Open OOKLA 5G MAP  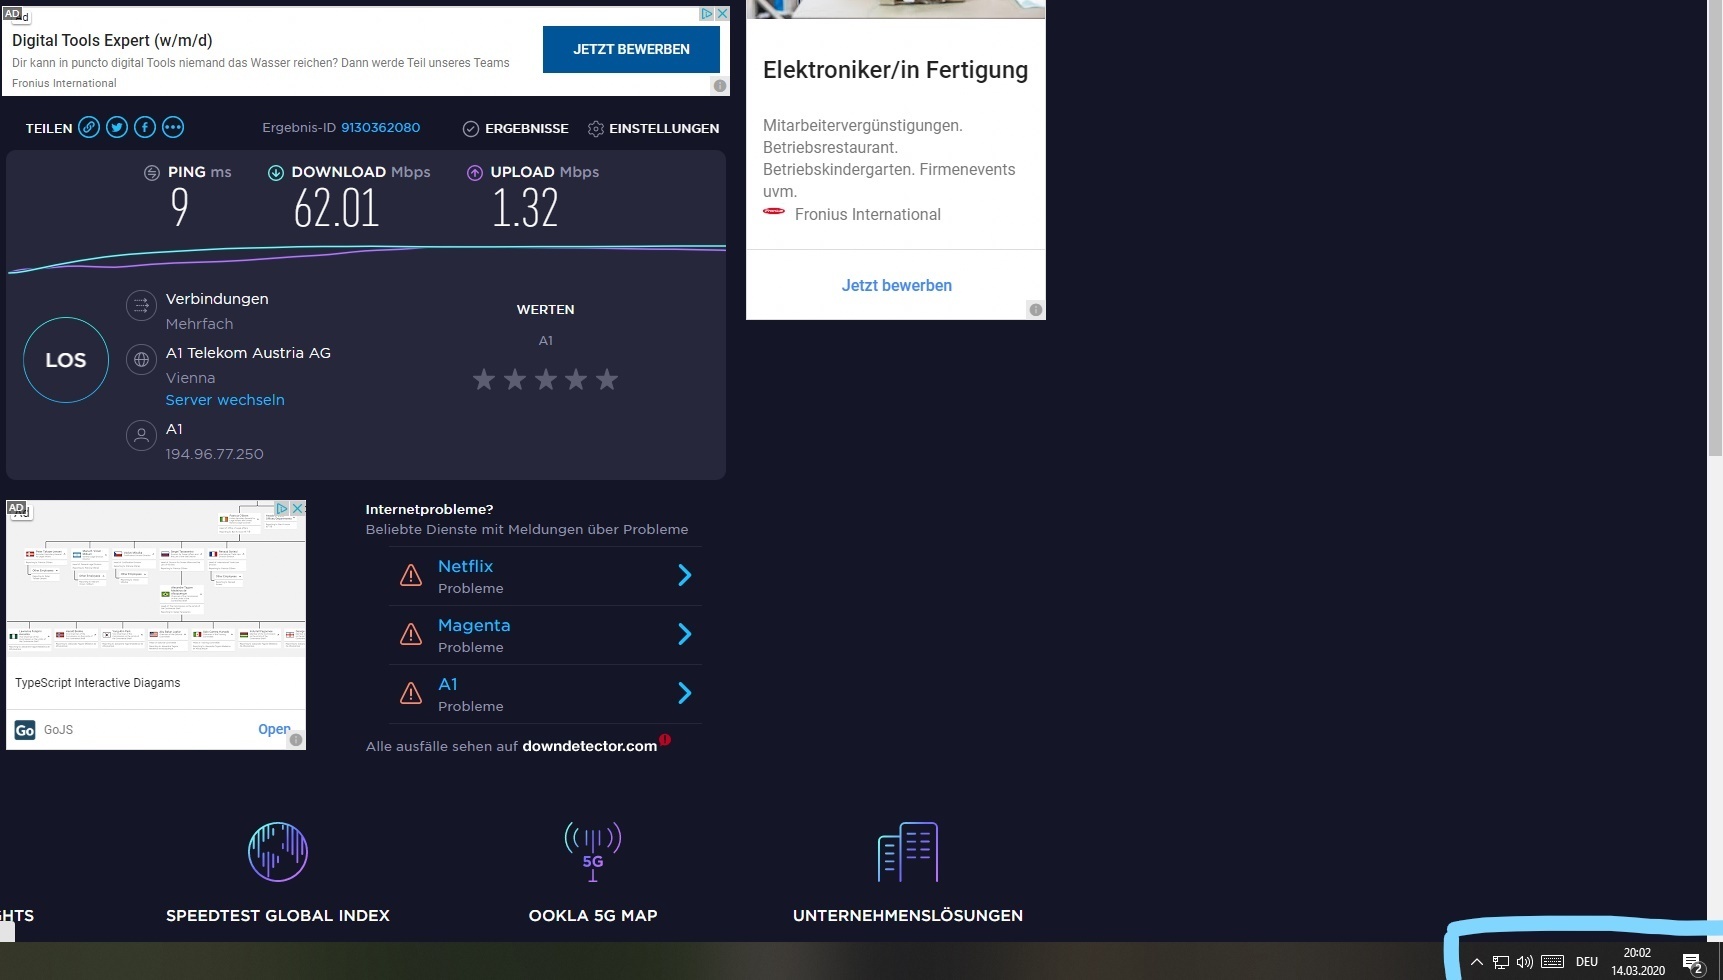point(593,915)
